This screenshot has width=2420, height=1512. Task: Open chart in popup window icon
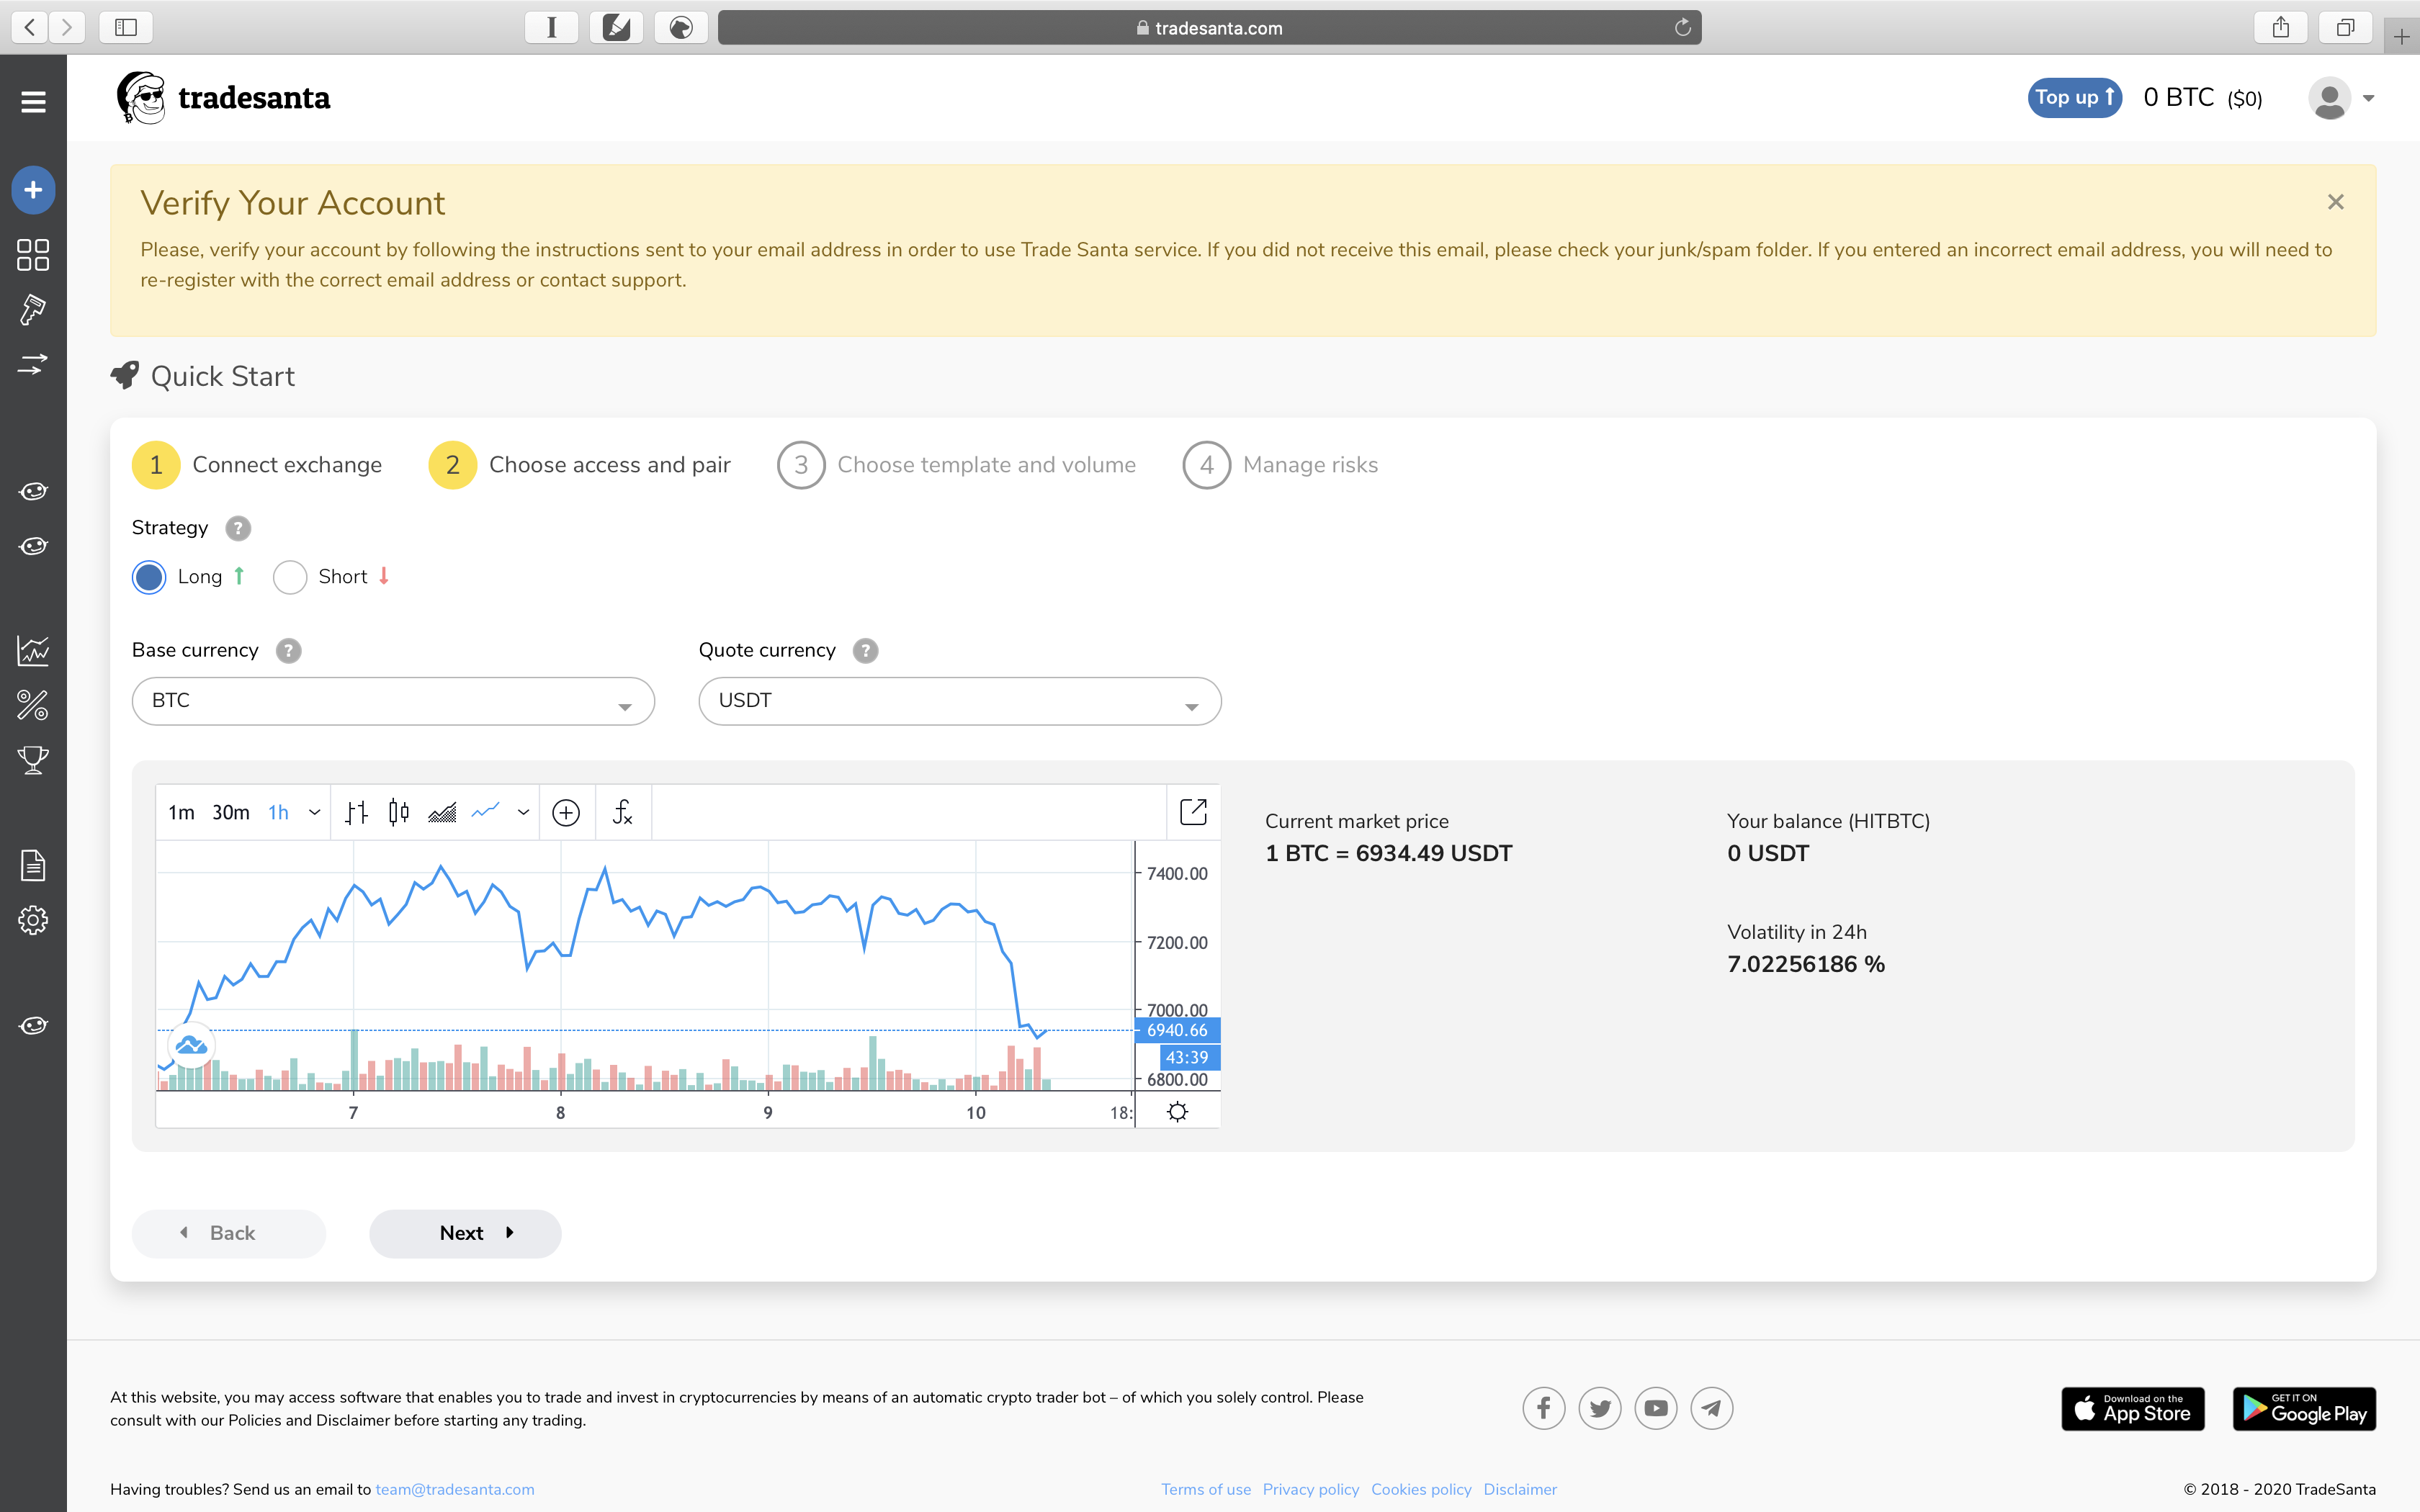pos(1193,812)
